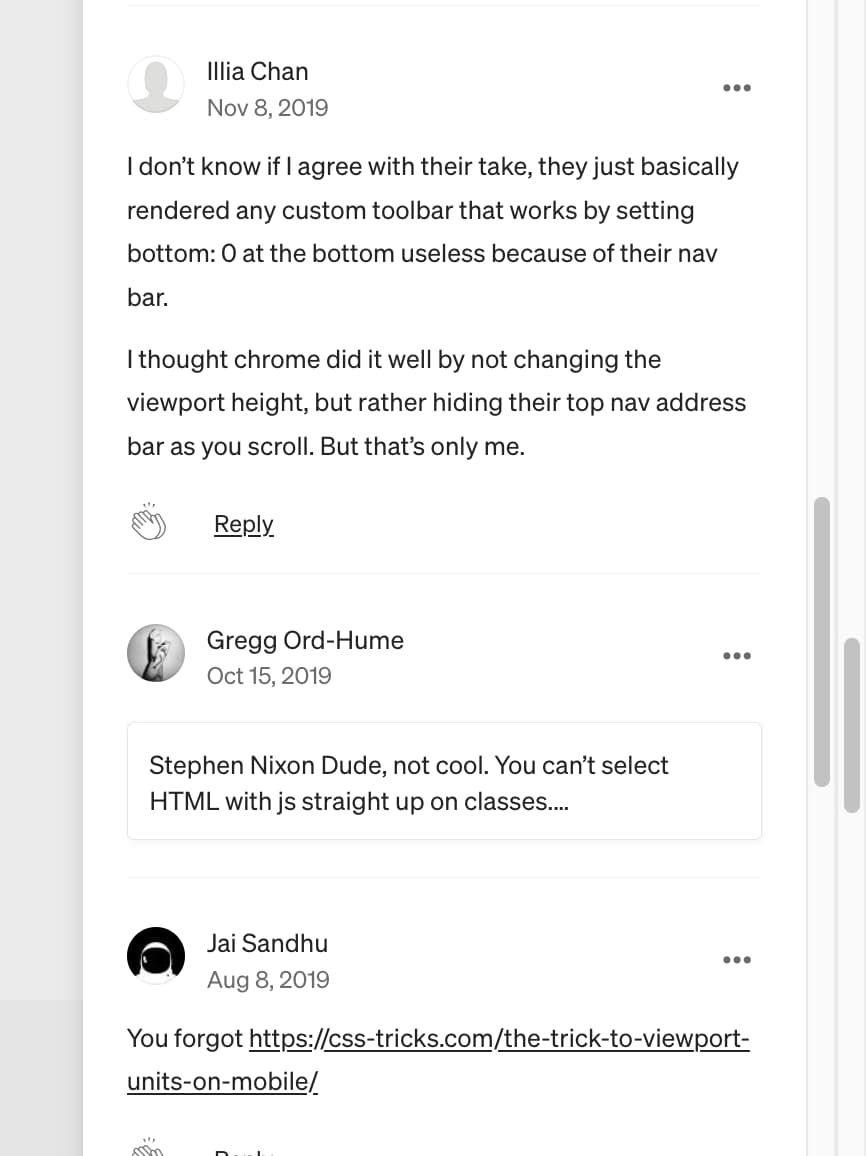The width and height of the screenshot is (866, 1156).
Task: Click the responses panel scrollbar thumb
Action: point(822,642)
